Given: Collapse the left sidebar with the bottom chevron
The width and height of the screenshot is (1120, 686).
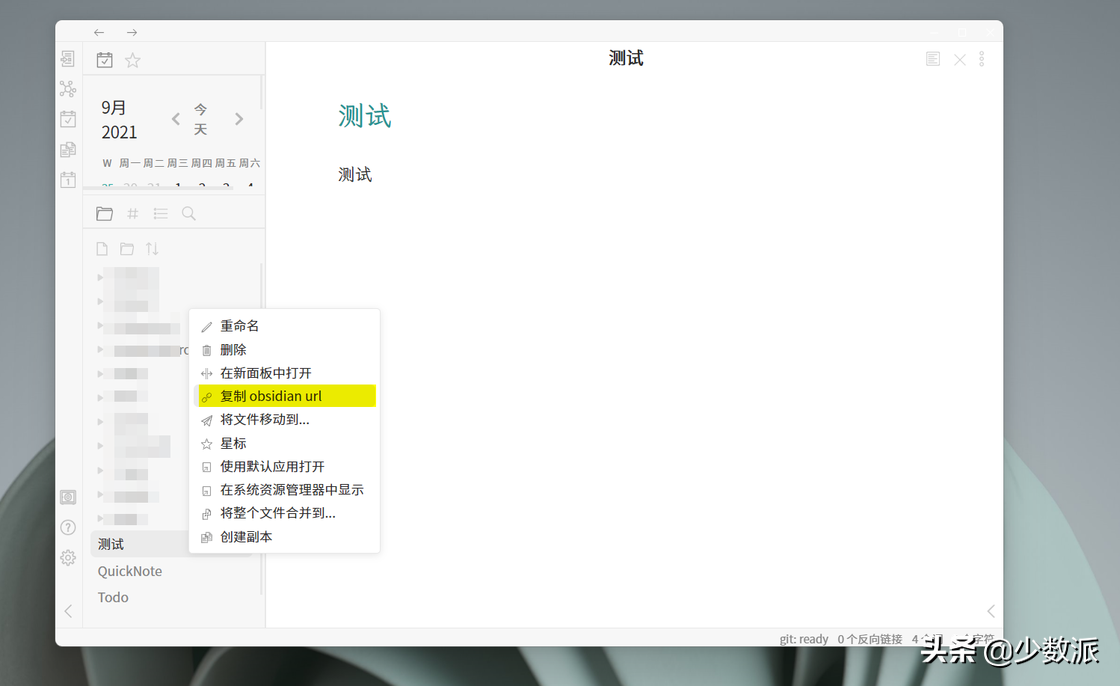Looking at the screenshot, I should (x=67, y=611).
